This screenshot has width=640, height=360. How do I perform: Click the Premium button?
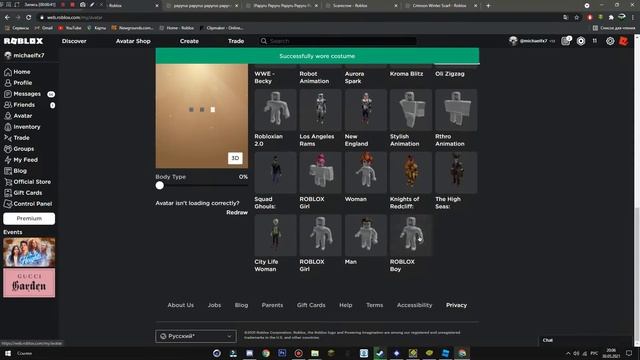pyautogui.click(x=29, y=219)
